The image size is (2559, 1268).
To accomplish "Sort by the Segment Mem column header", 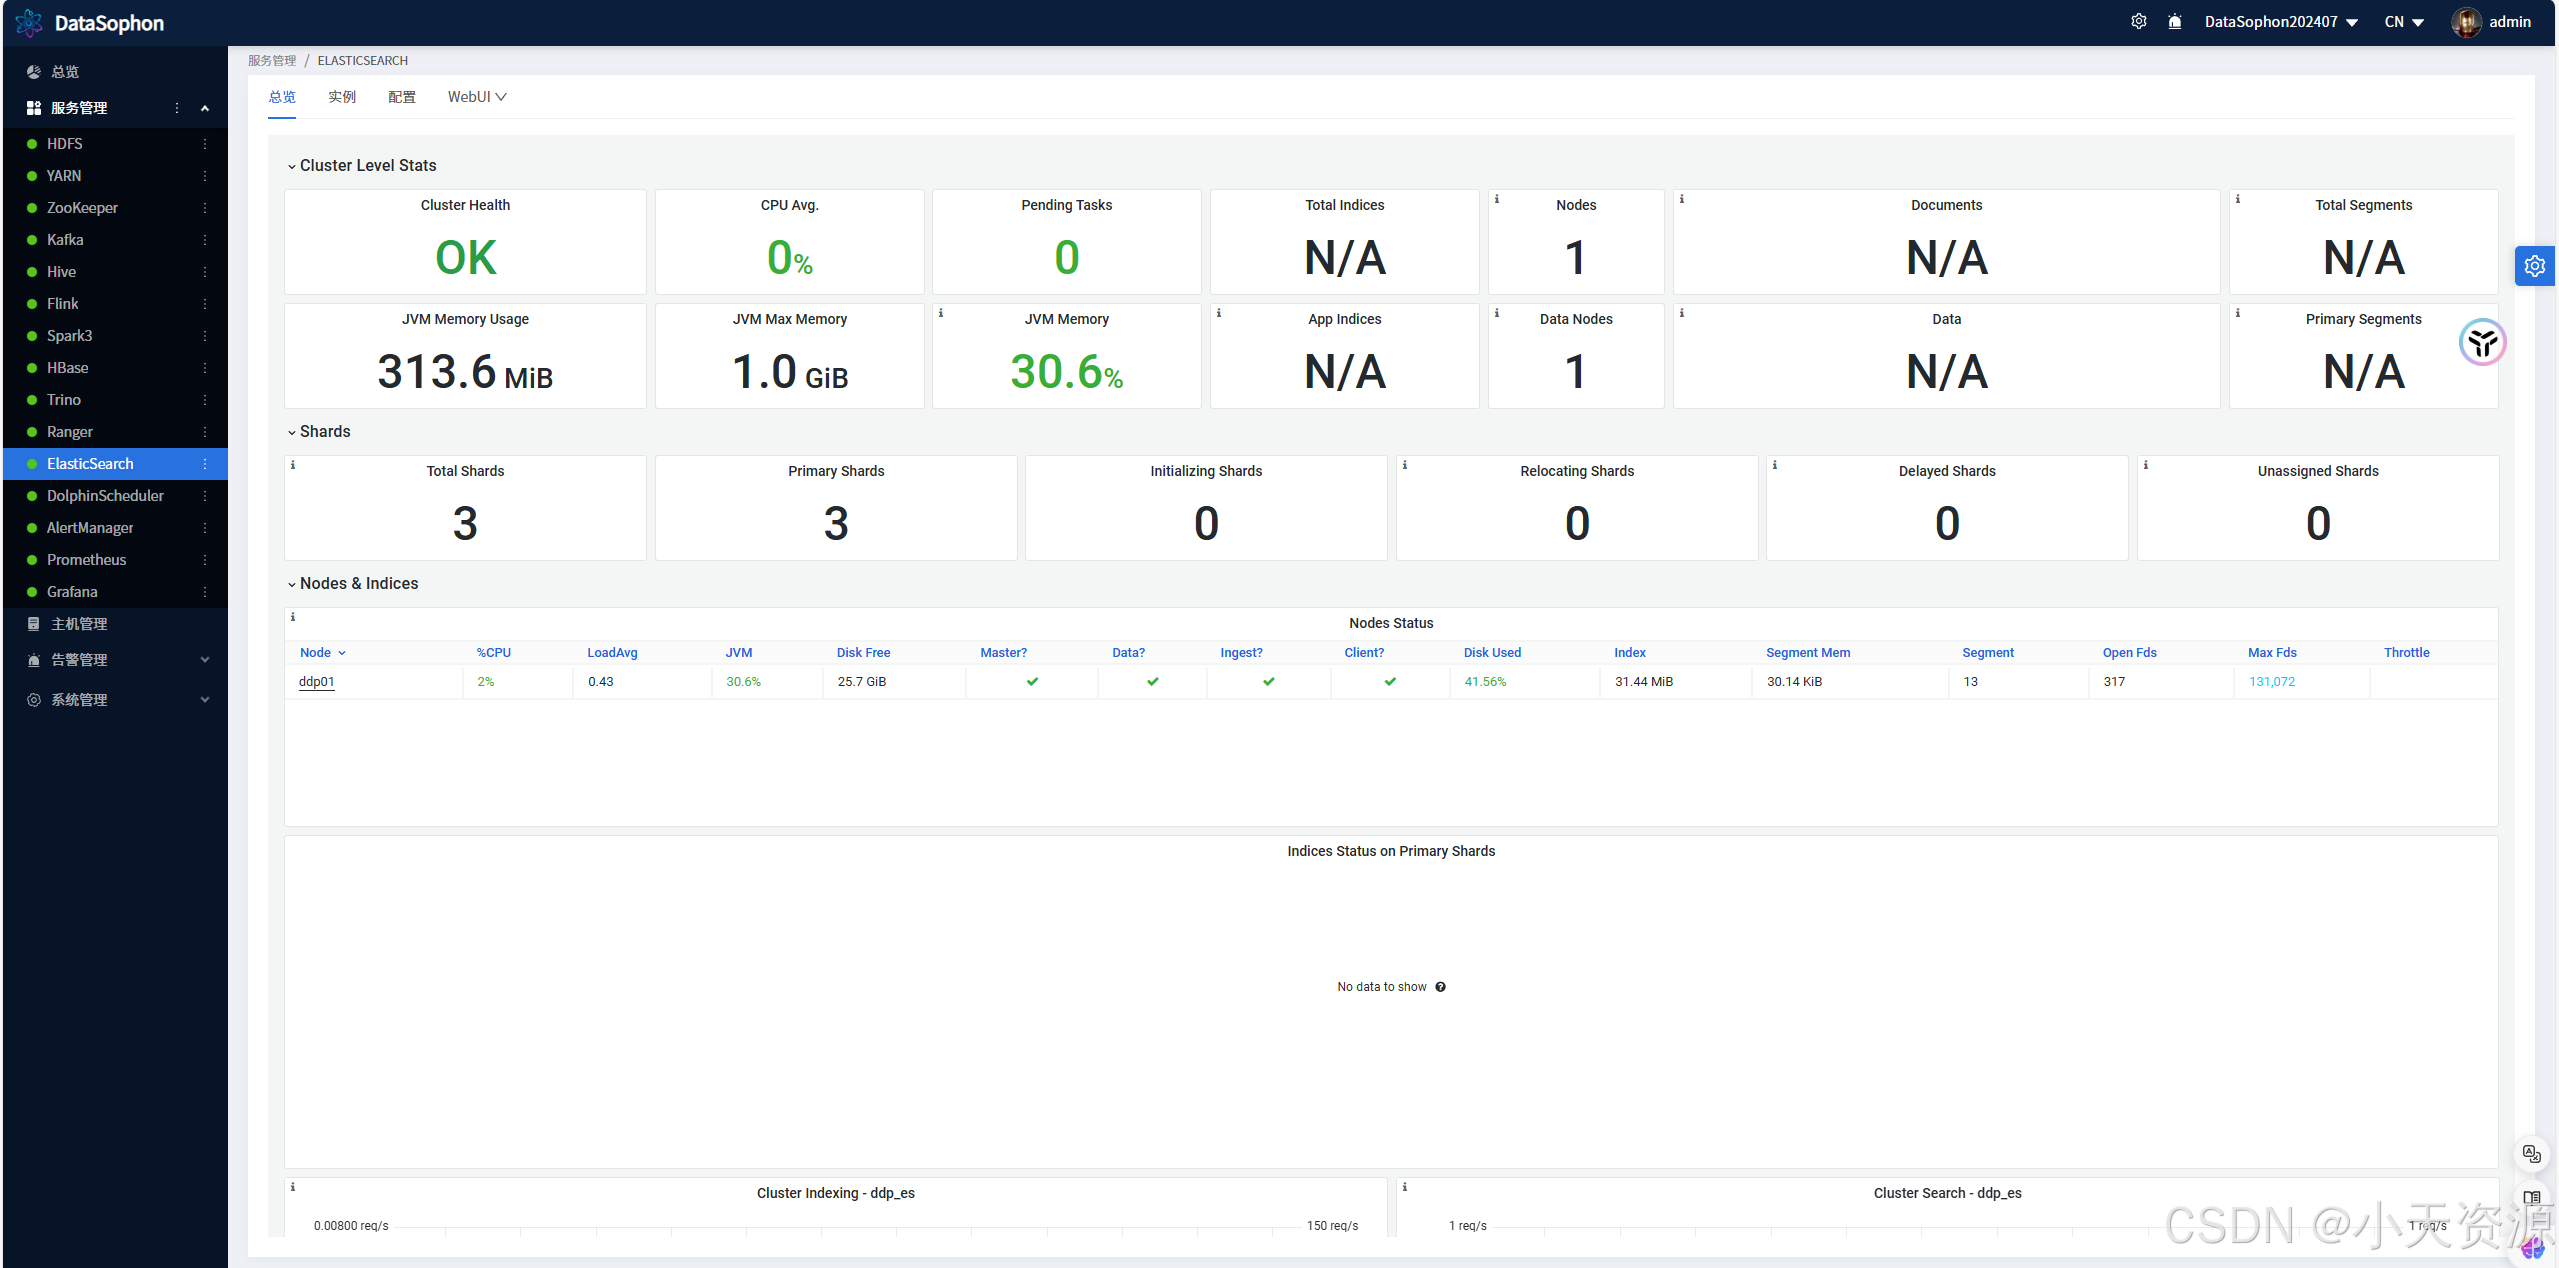I will 1808,653.
